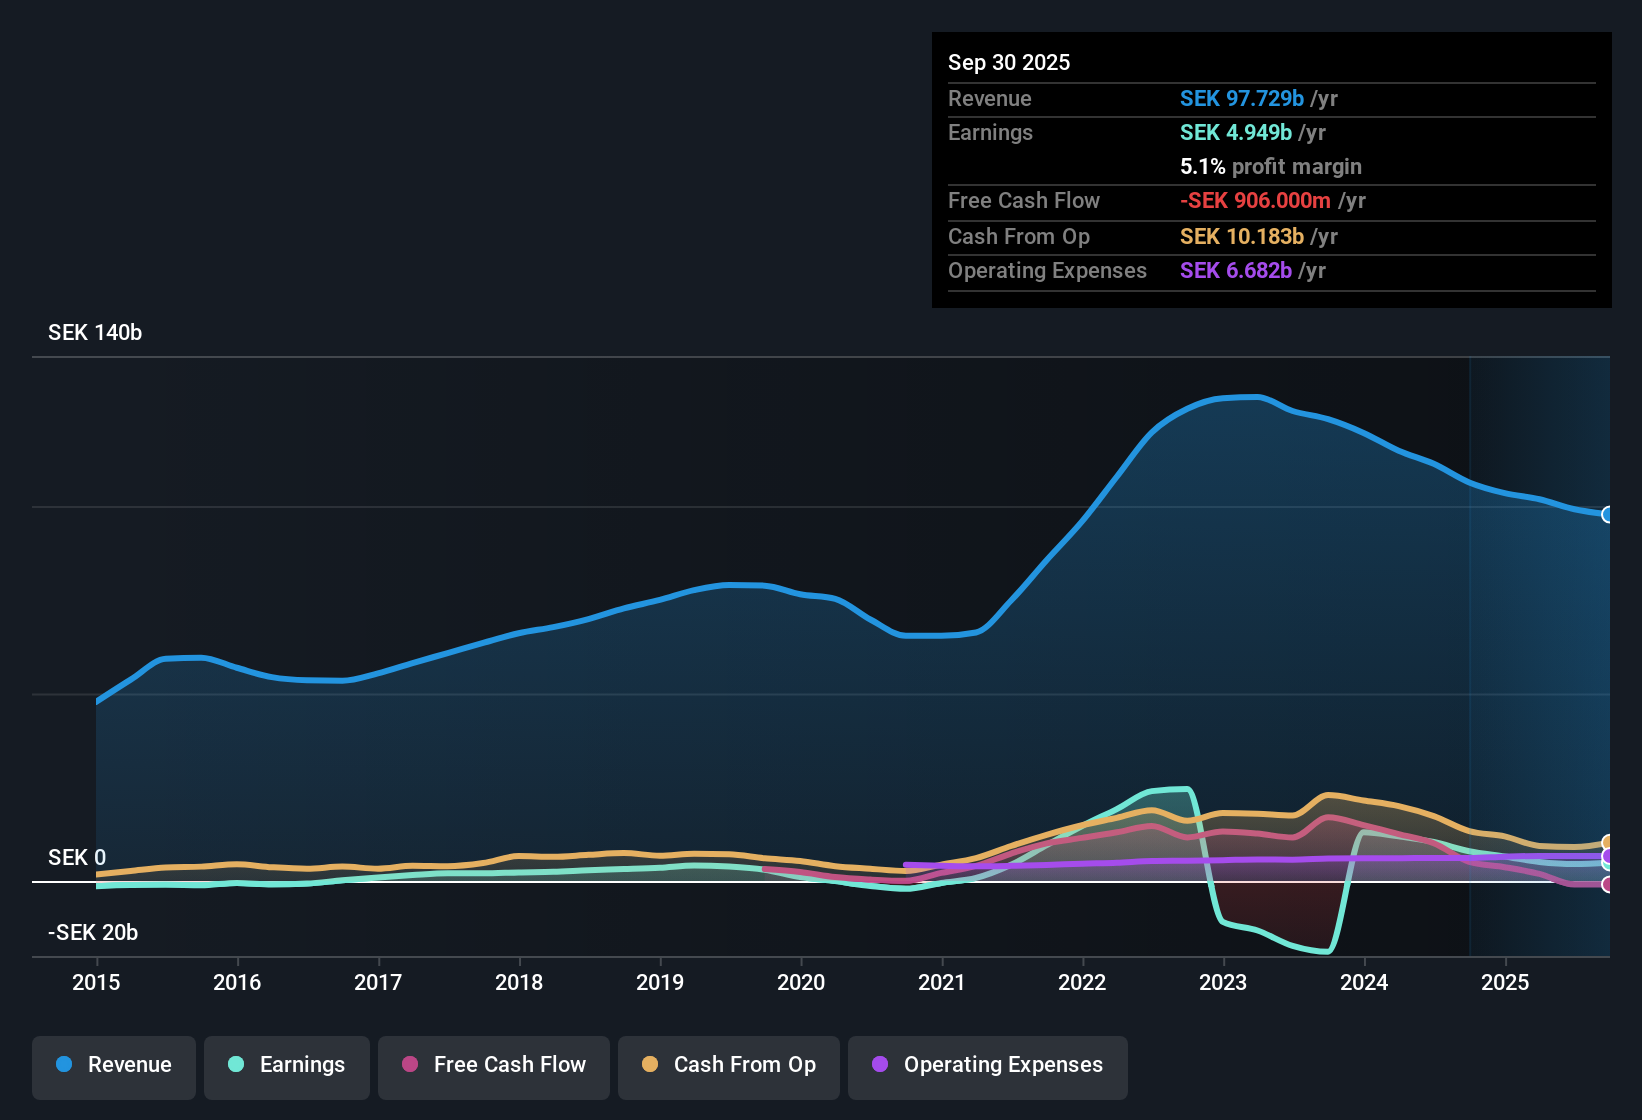
Task: Click the 5.1% profit margin text
Action: click(1270, 167)
